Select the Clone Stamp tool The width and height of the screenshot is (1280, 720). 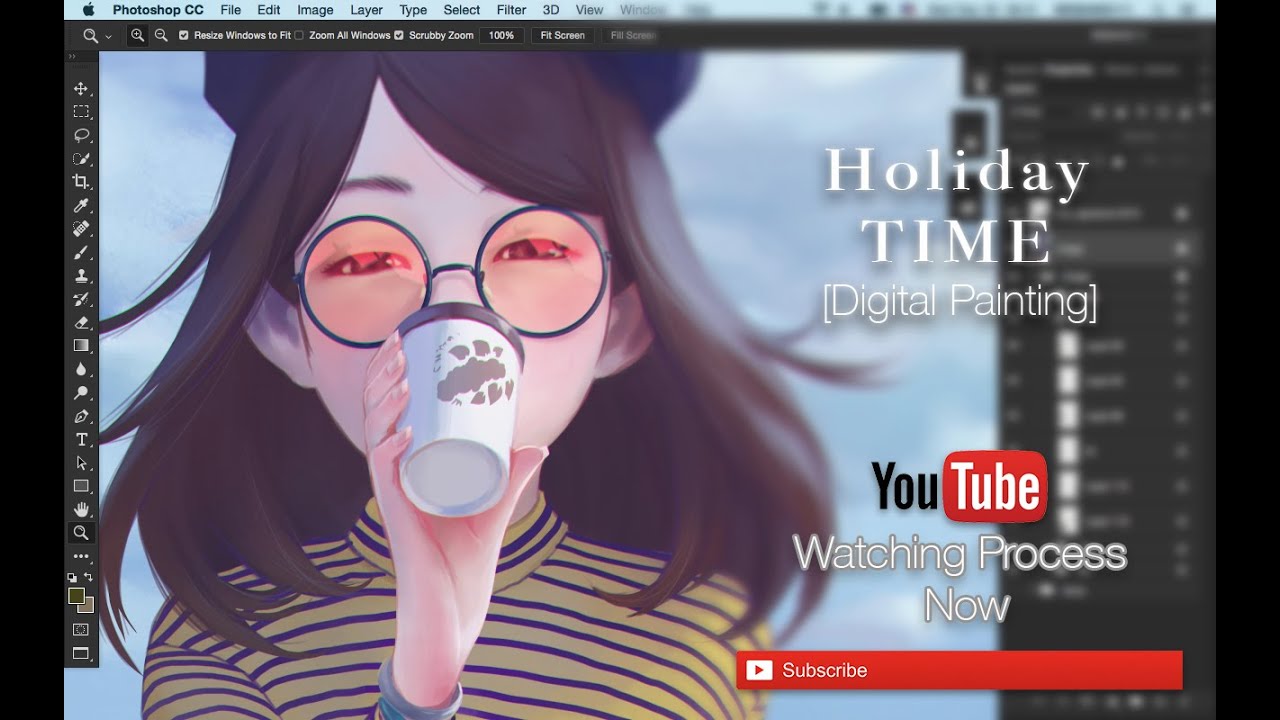pos(81,275)
